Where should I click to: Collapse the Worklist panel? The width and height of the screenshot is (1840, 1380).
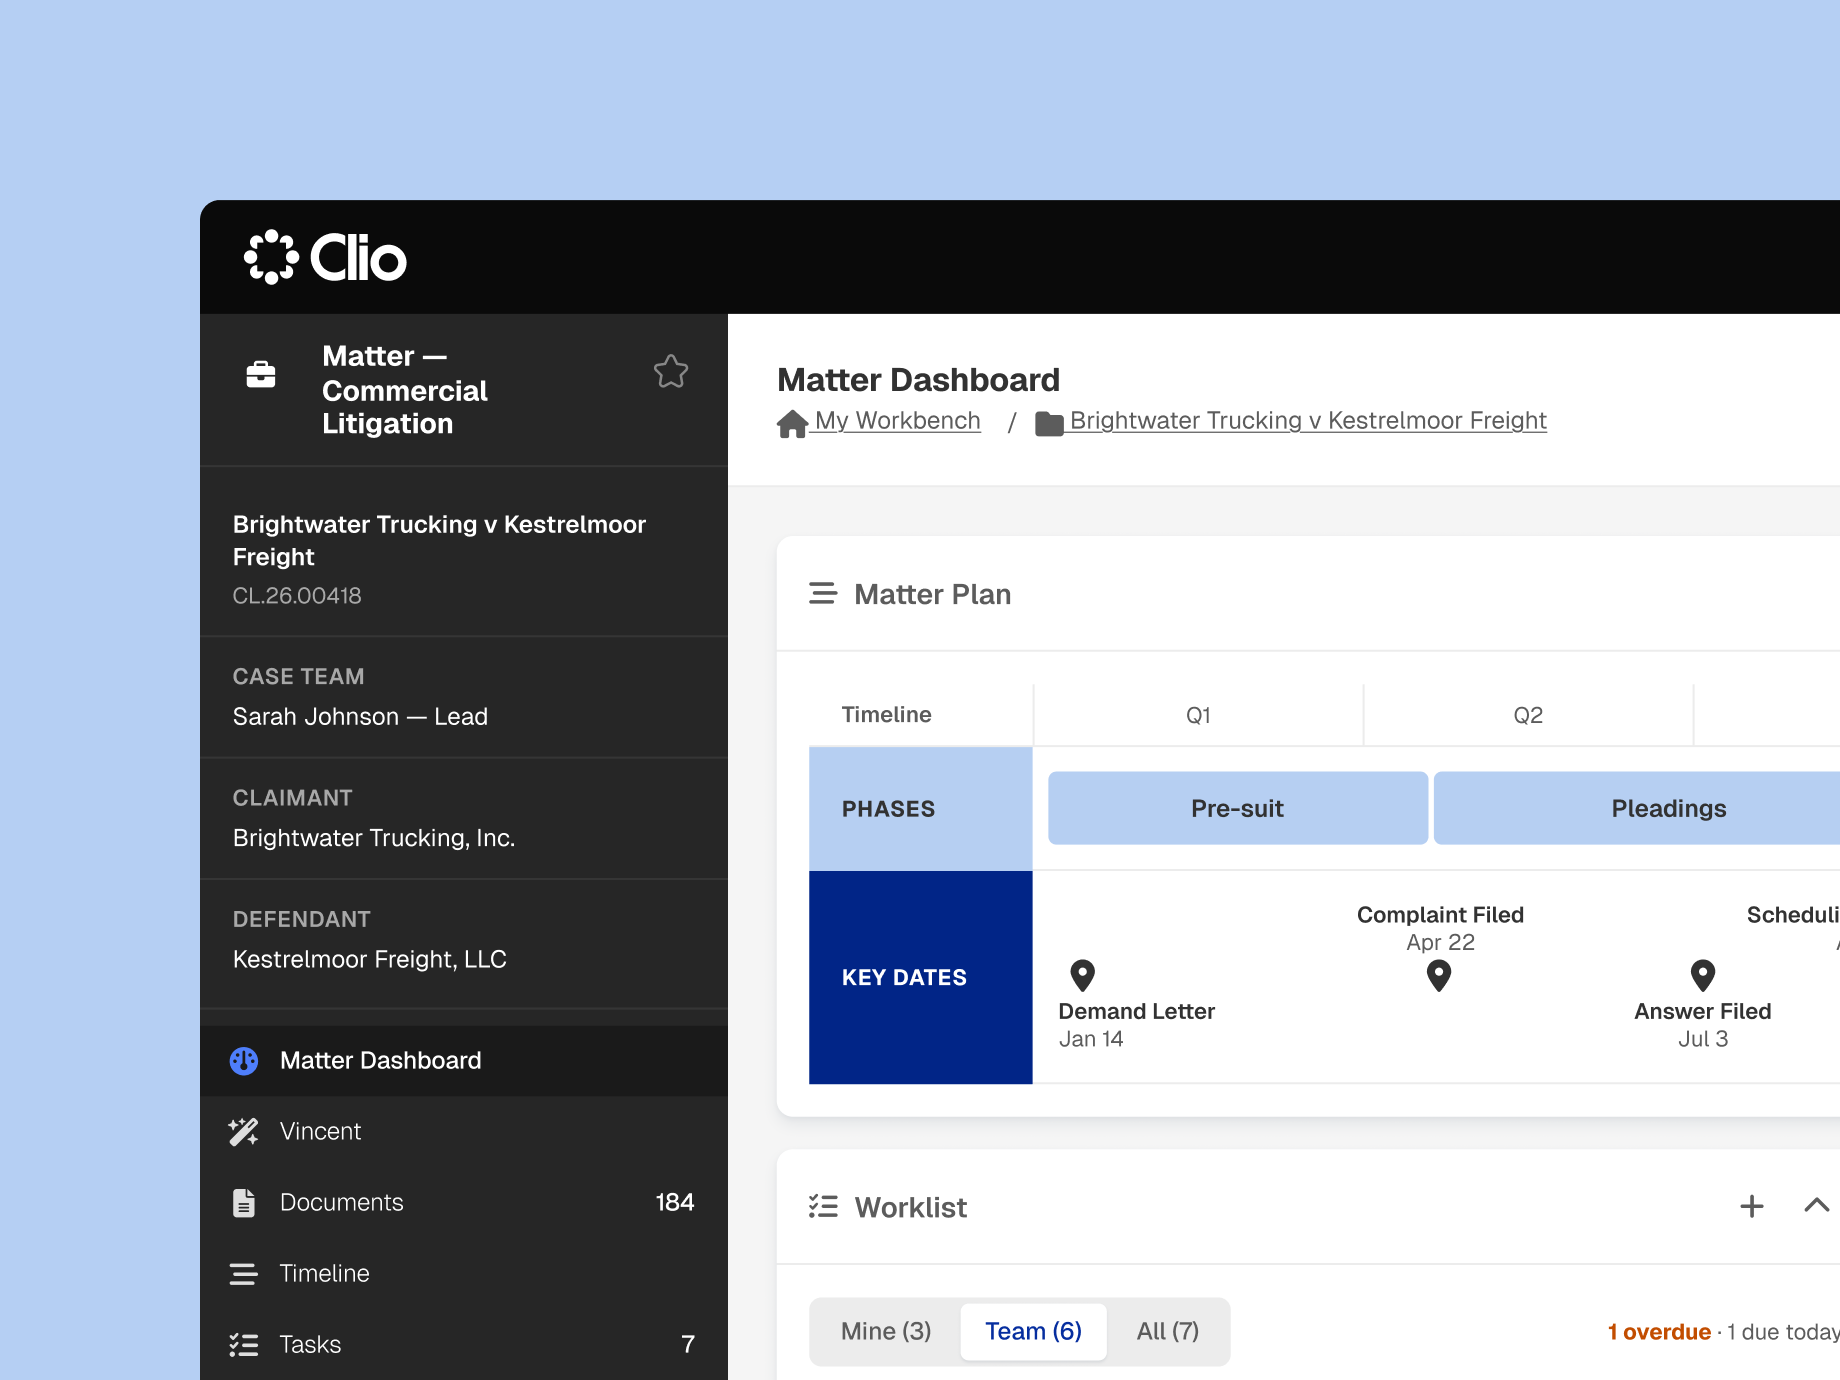tap(1816, 1205)
